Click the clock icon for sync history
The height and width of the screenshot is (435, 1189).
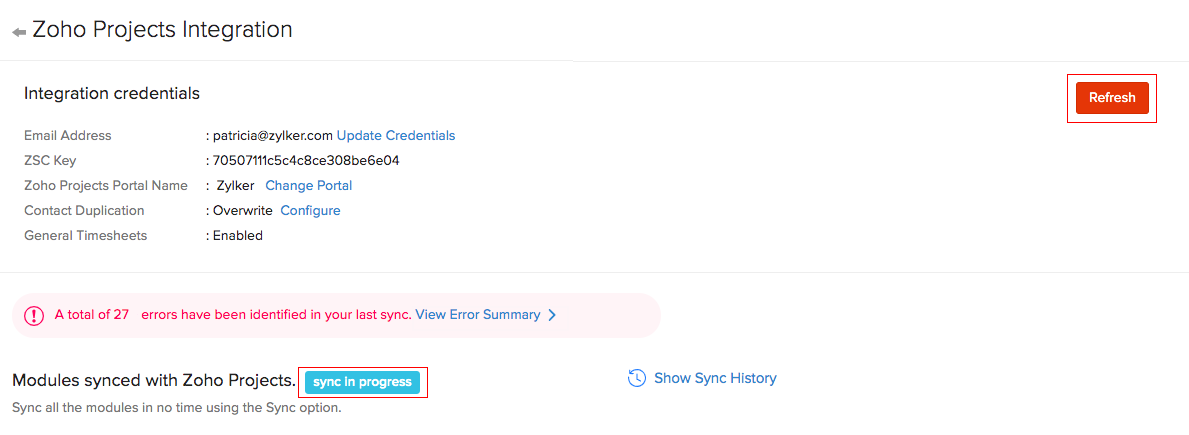636,378
